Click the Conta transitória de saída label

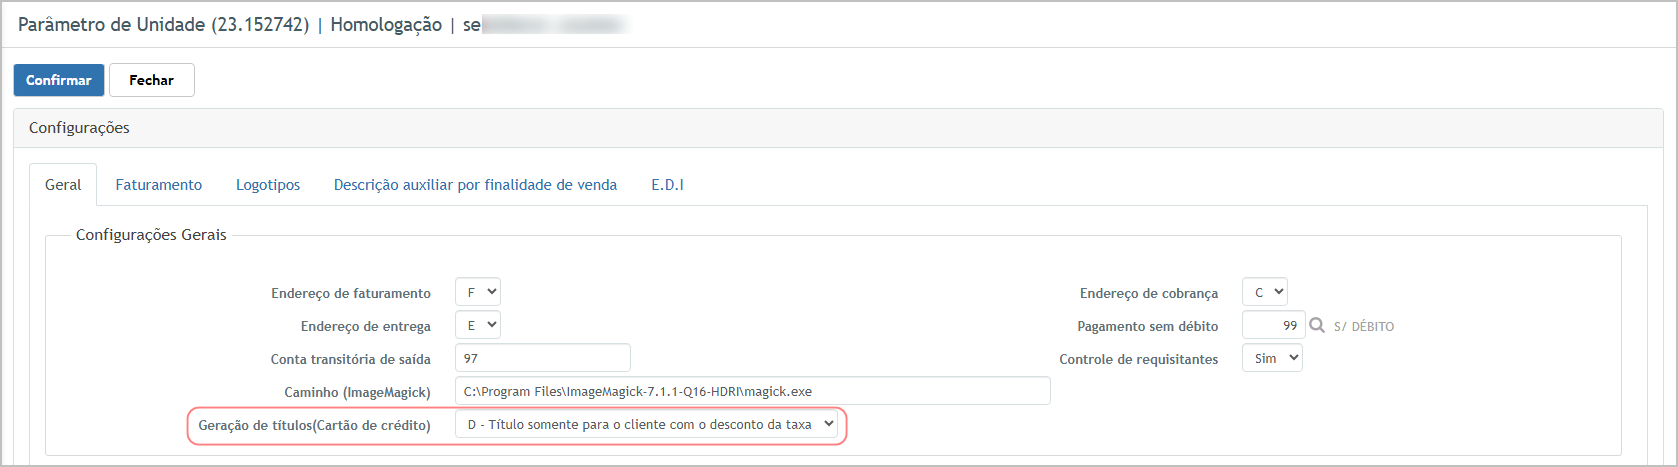click(351, 359)
